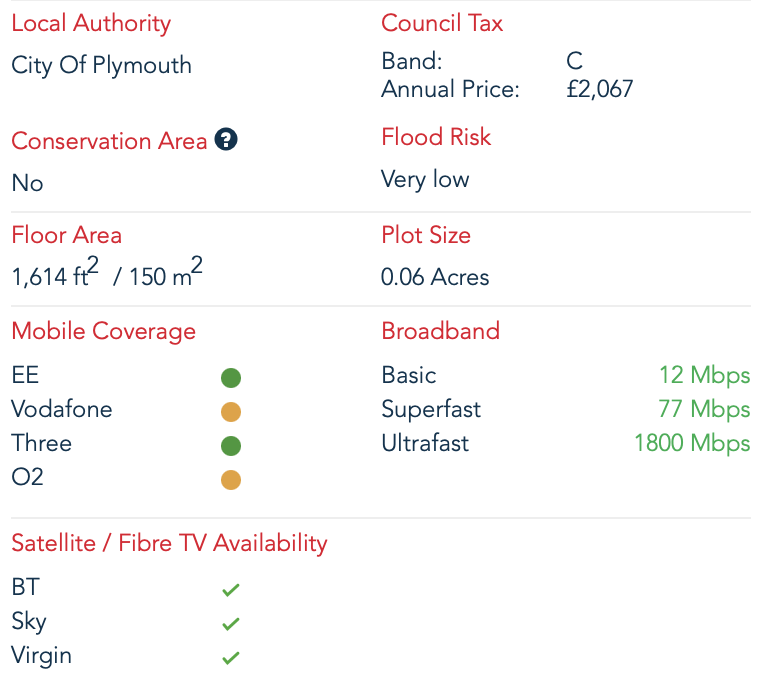
Task: Click the Basic 12 Mbps speed value
Action: [704, 376]
